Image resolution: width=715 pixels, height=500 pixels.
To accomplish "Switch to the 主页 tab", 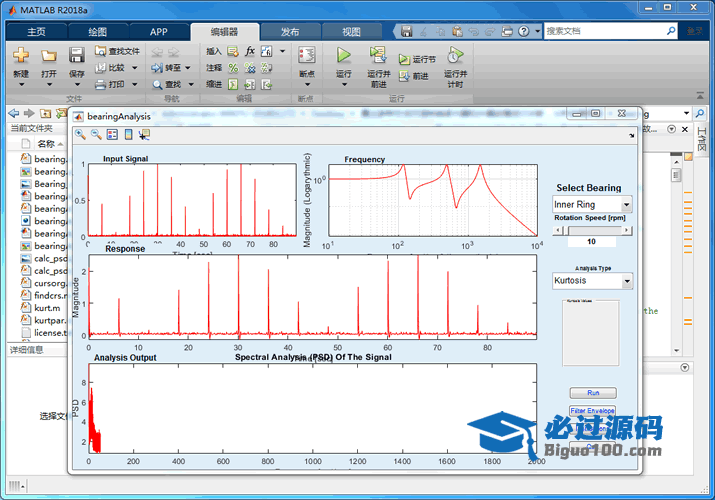I will [36, 32].
